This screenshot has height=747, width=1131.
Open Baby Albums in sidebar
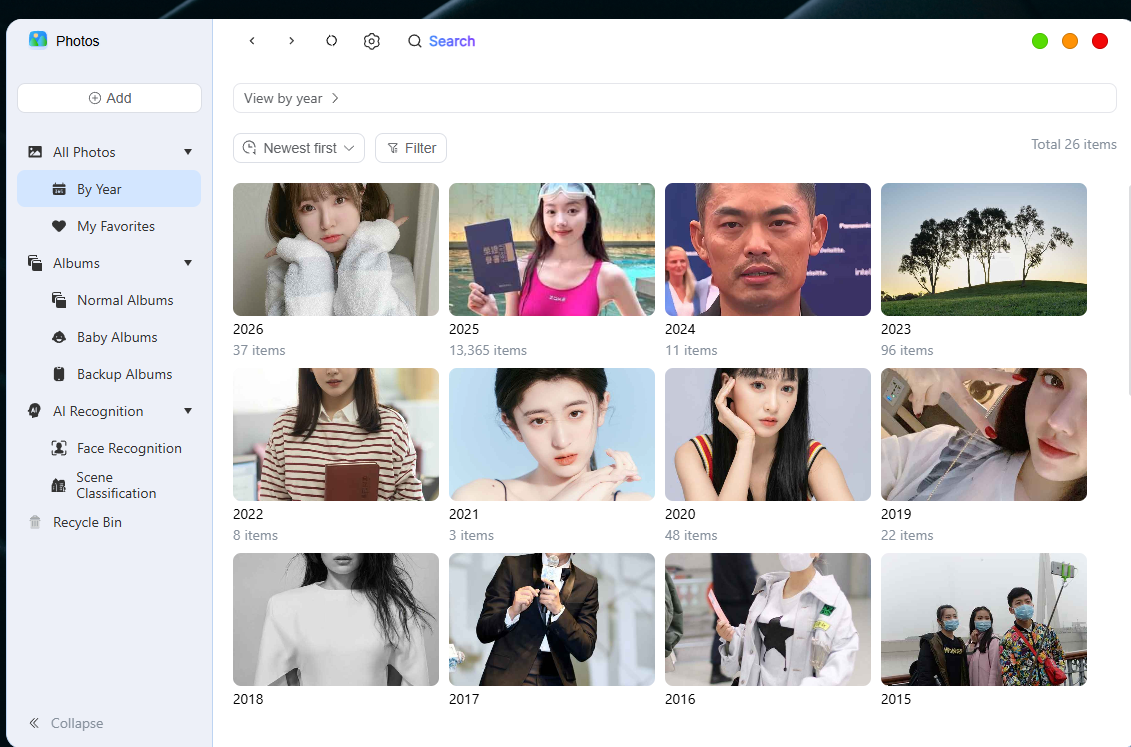(109, 337)
